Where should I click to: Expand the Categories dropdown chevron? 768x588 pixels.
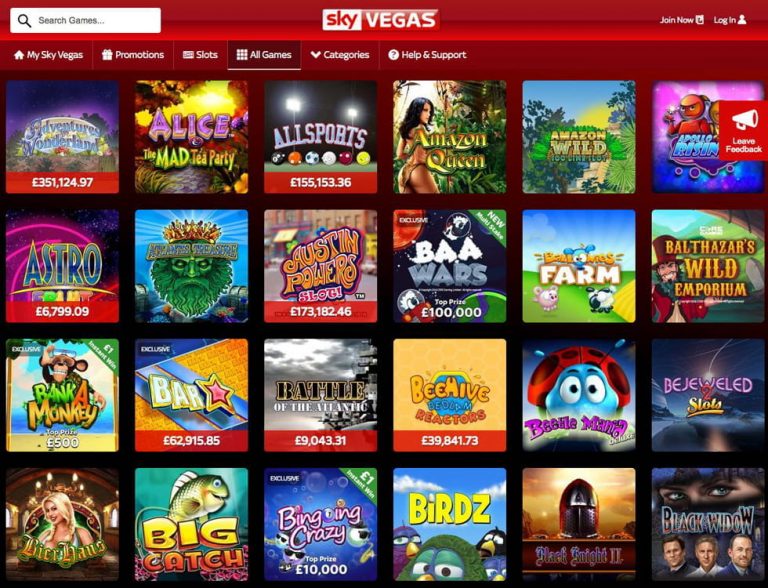pyautogui.click(x=315, y=54)
